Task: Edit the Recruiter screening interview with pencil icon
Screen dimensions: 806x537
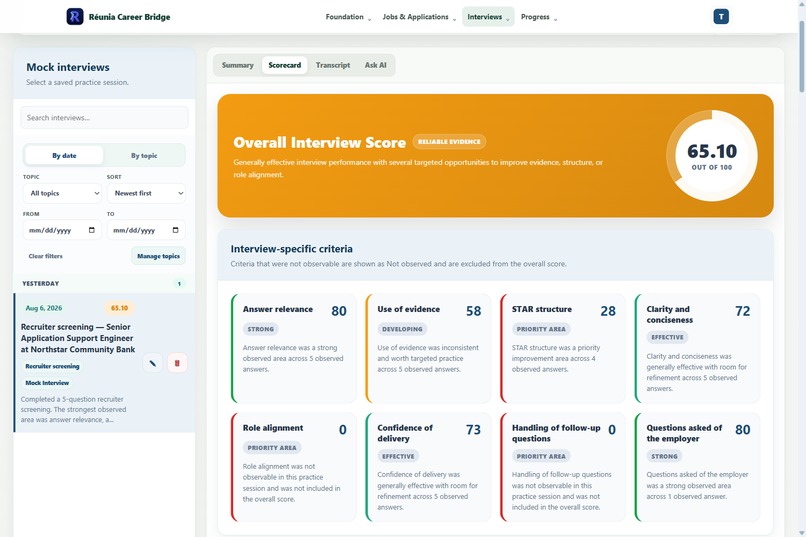Action: coord(153,363)
